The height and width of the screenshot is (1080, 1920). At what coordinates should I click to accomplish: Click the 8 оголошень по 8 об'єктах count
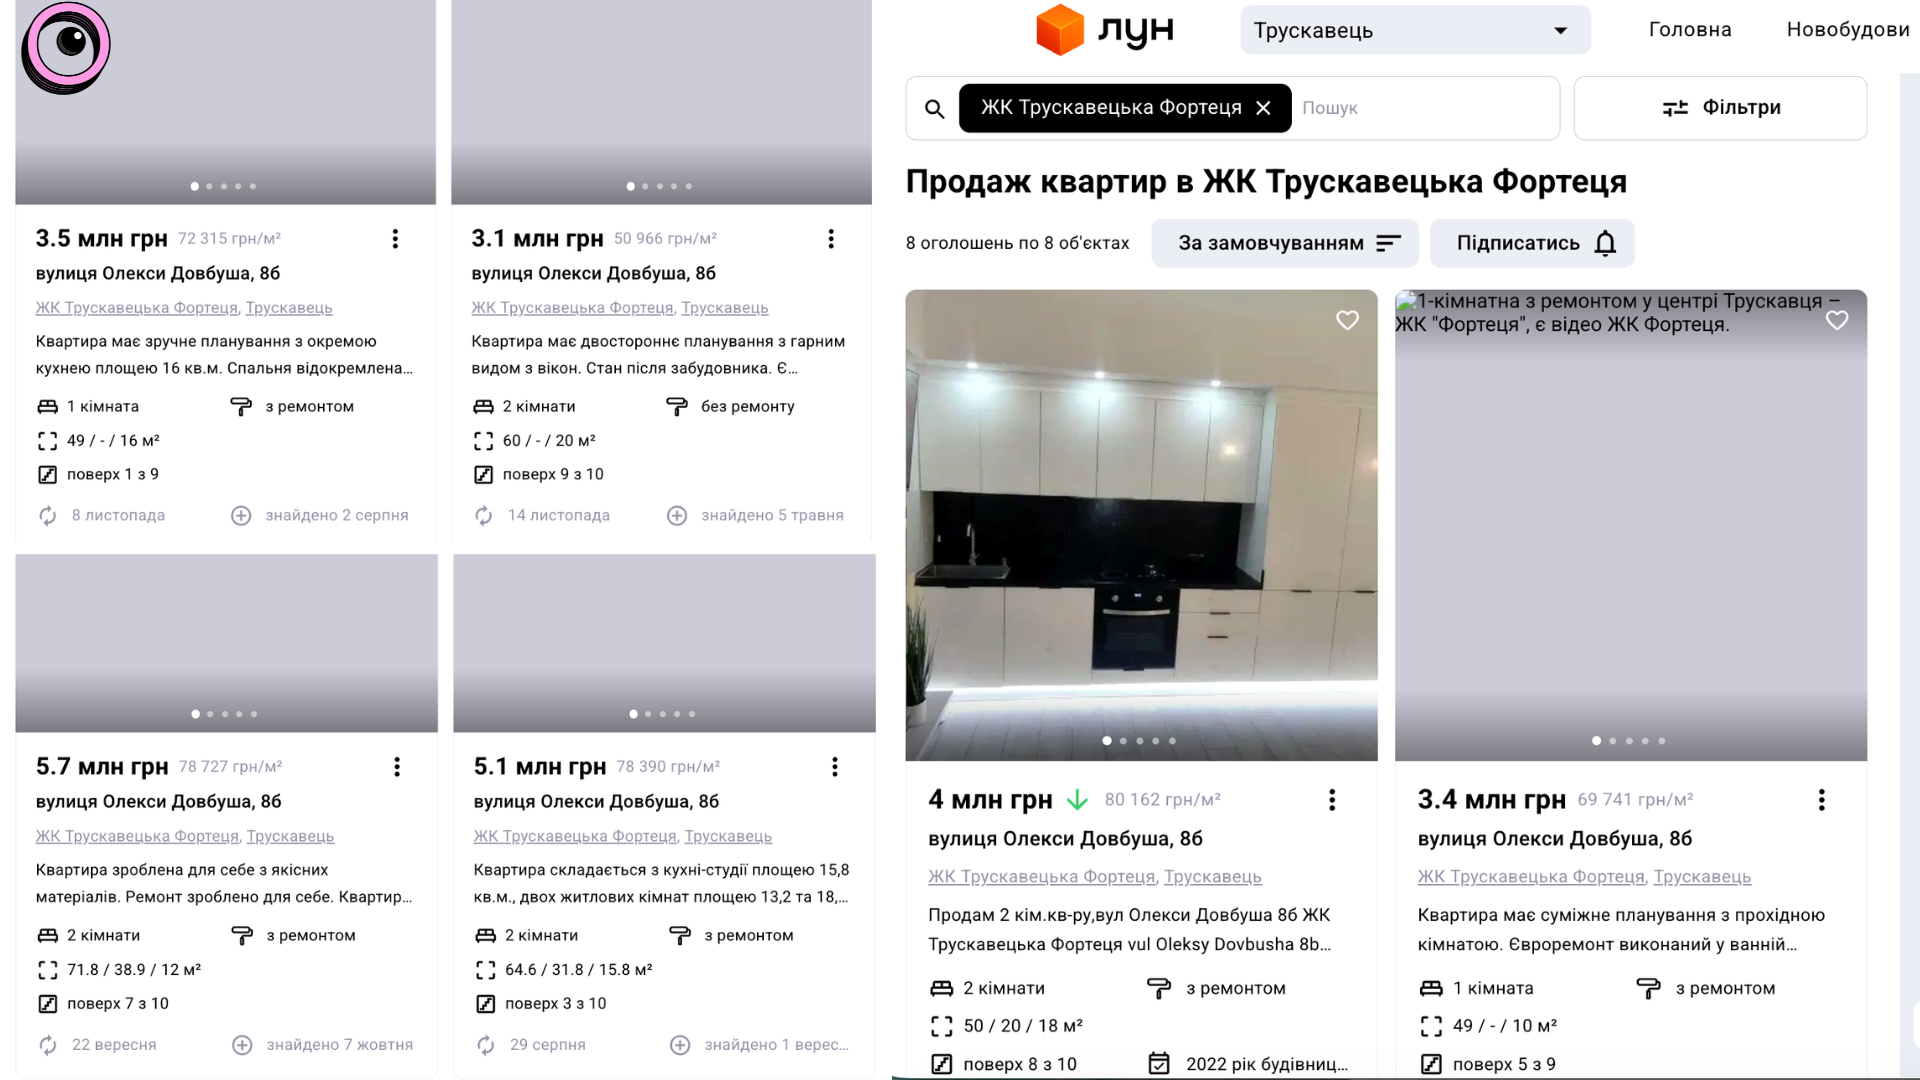[1018, 243]
